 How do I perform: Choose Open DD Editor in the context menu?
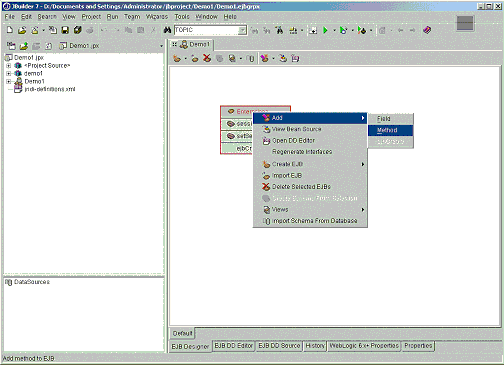pos(310,141)
